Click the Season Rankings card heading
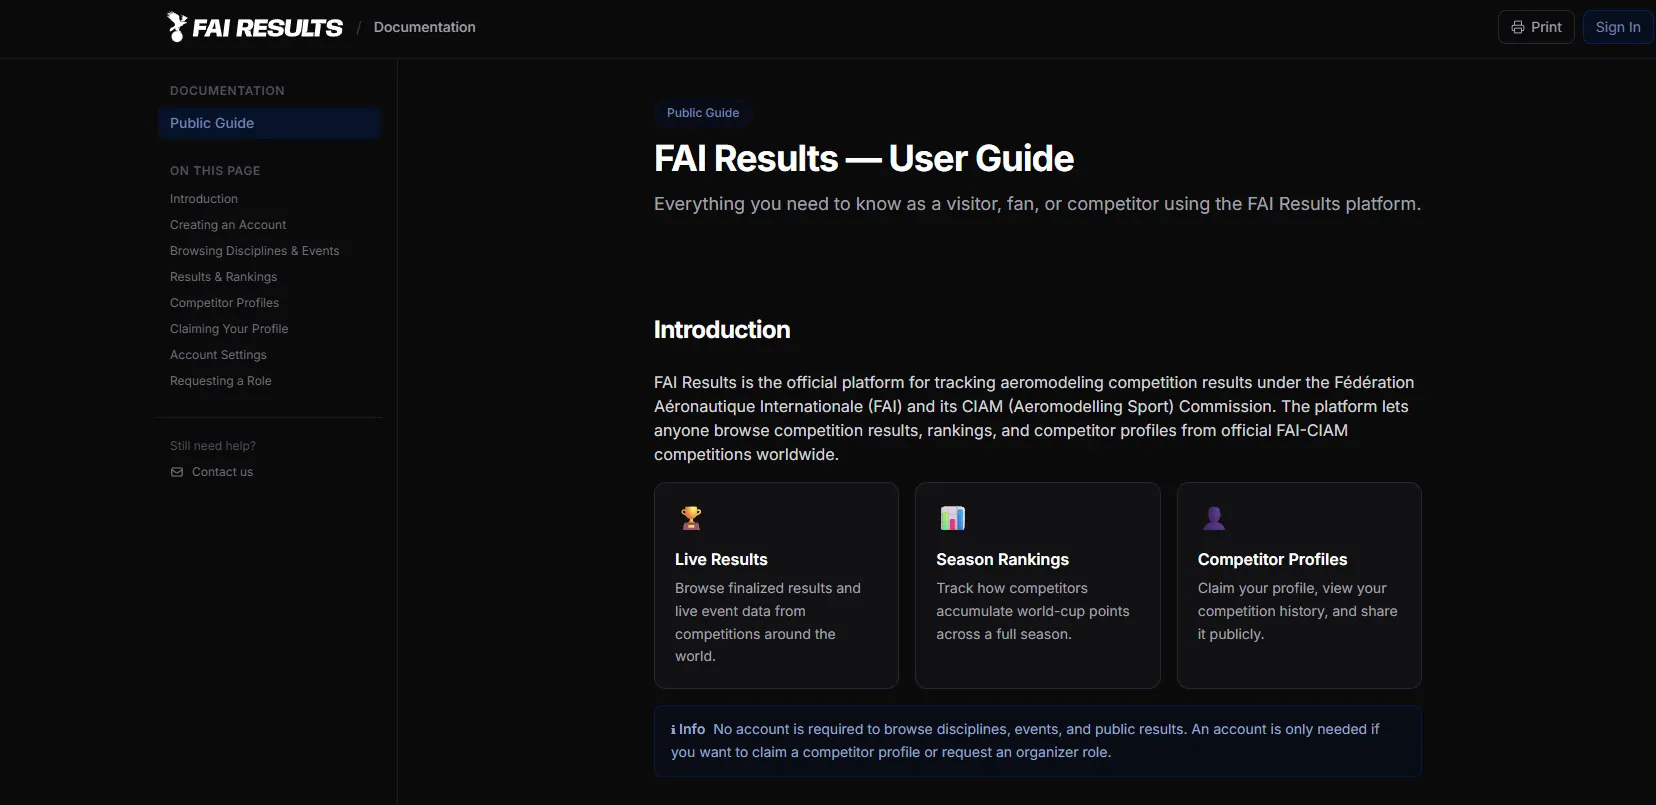This screenshot has height=805, width=1656. pos(1002,560)
